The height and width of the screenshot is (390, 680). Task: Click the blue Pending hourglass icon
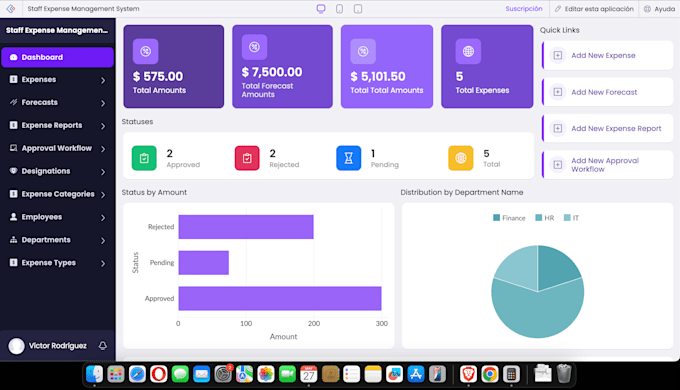349,158
